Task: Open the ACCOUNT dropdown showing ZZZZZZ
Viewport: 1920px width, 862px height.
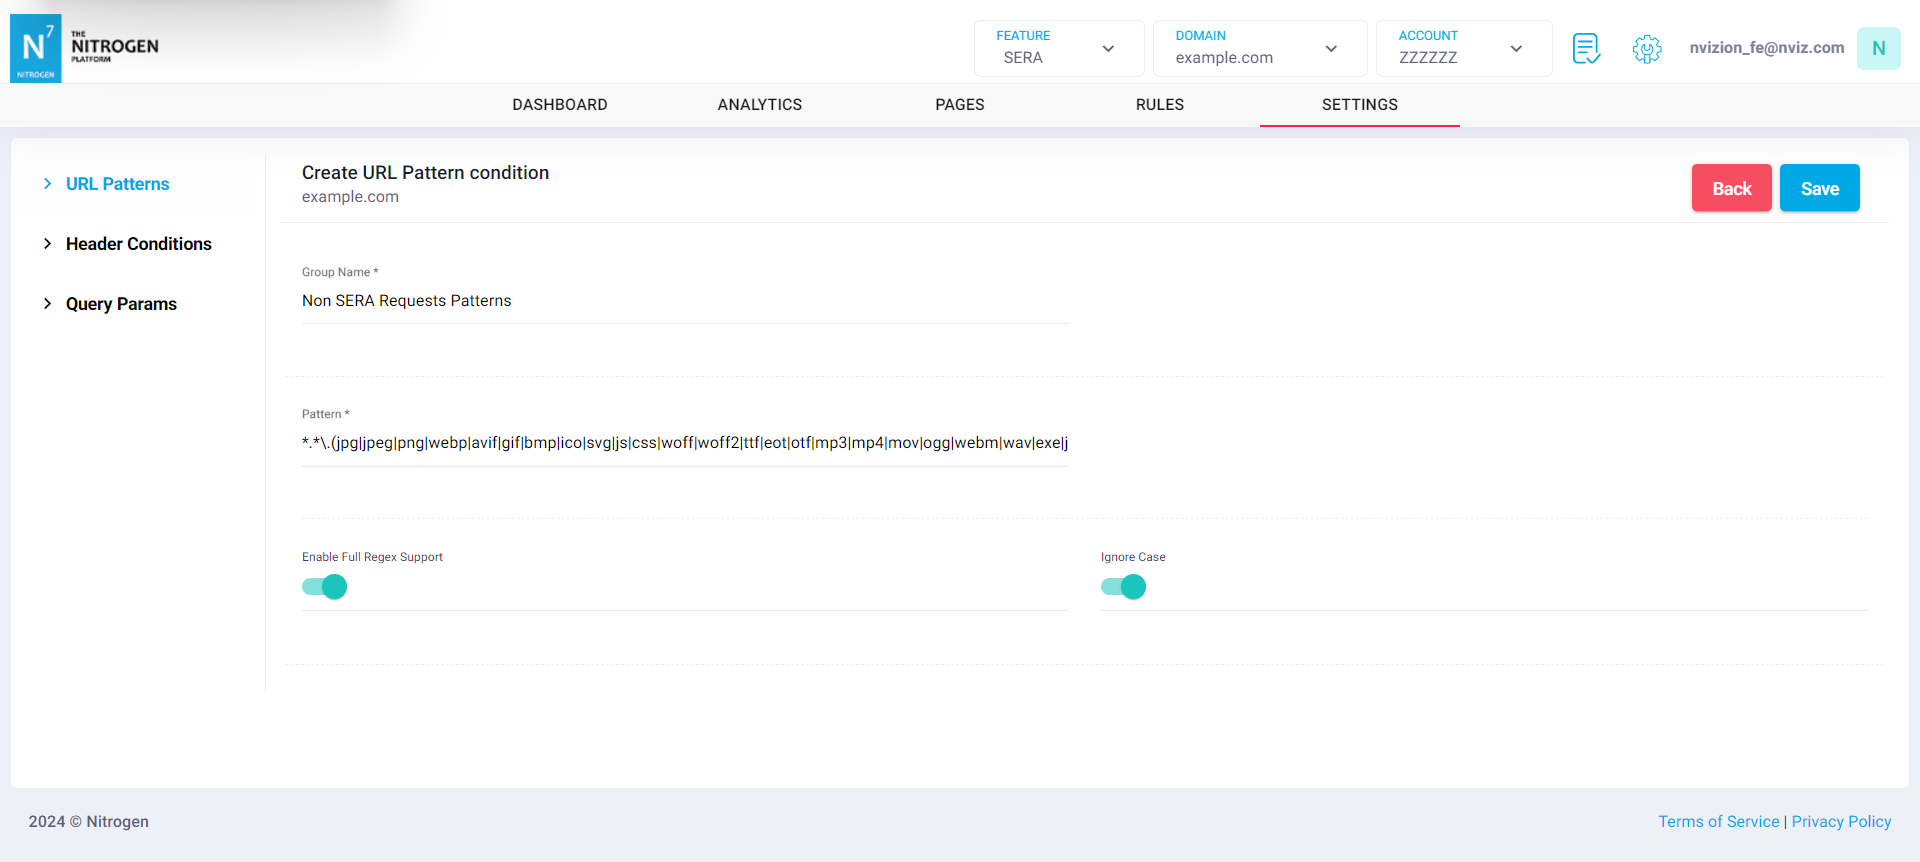Action: [1463, 48]
